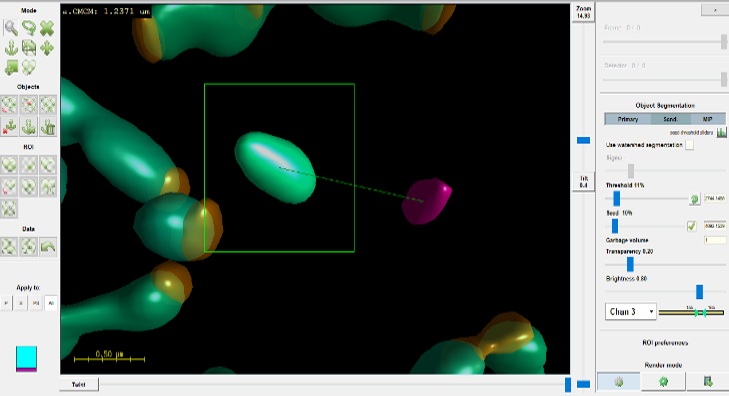
Task: Click the red-marked ROI icon in second row
Action: [x=9, y=186]
